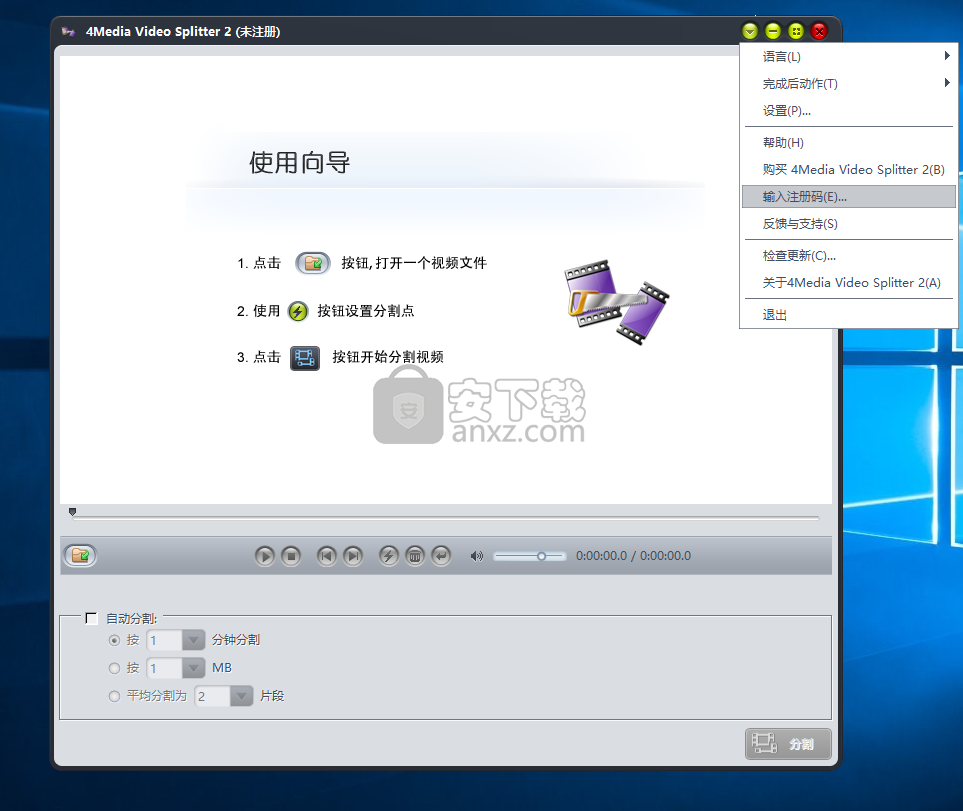Open 完成后动作(T) submenu
This screenshot has width=963, height=811.
pos(849,83)
